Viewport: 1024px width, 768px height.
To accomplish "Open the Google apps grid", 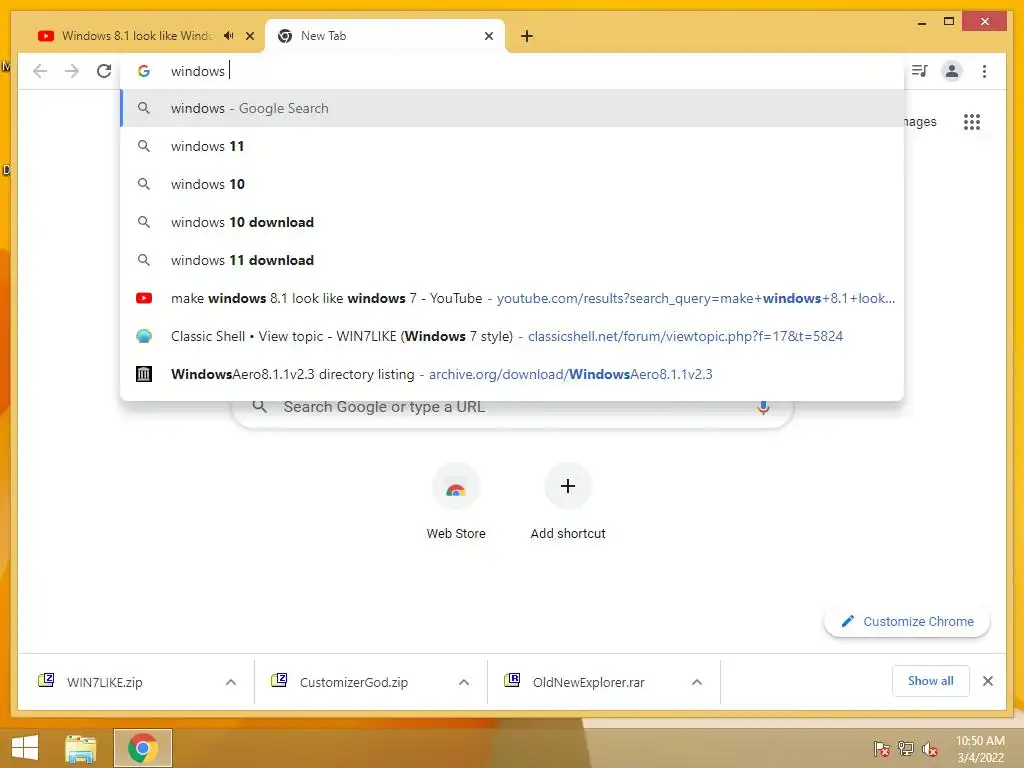I will (972, 121).
